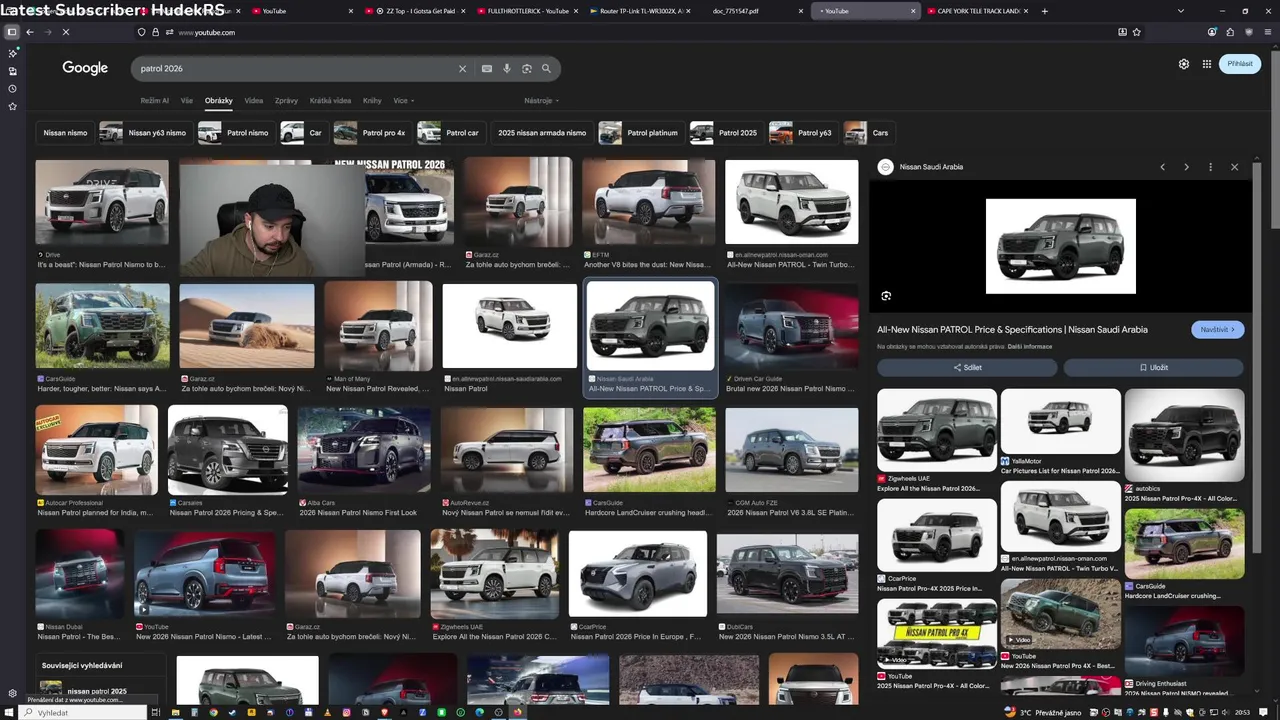
Task: Expand the list-all-tabs chevron in tab bar
Action: 1181,11
